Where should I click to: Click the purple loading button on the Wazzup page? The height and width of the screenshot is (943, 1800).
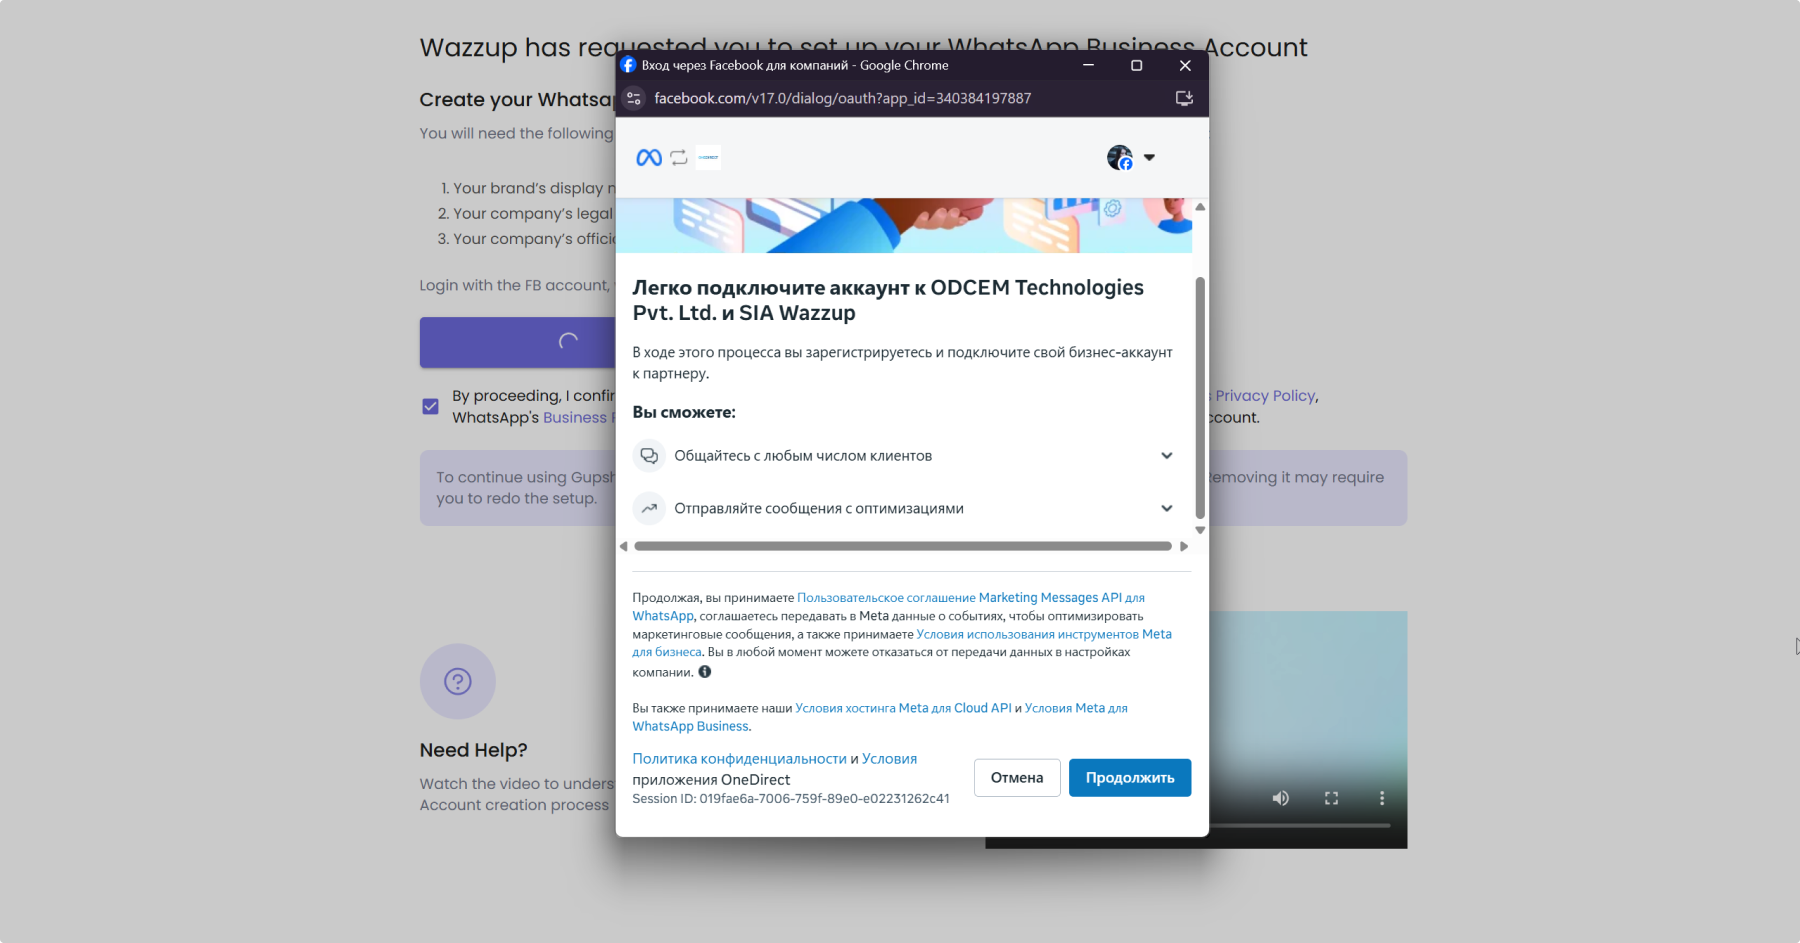(518, 342)
